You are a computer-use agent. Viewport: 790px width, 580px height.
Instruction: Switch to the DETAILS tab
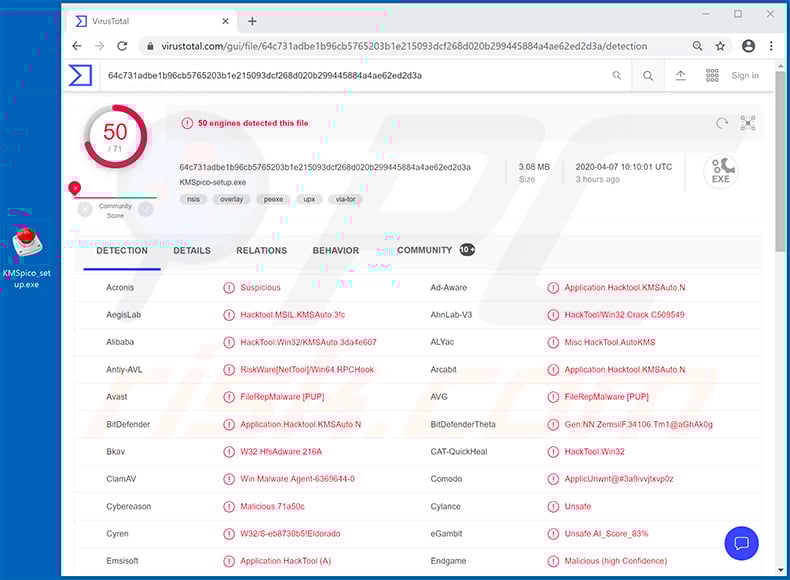pos(192,250)
